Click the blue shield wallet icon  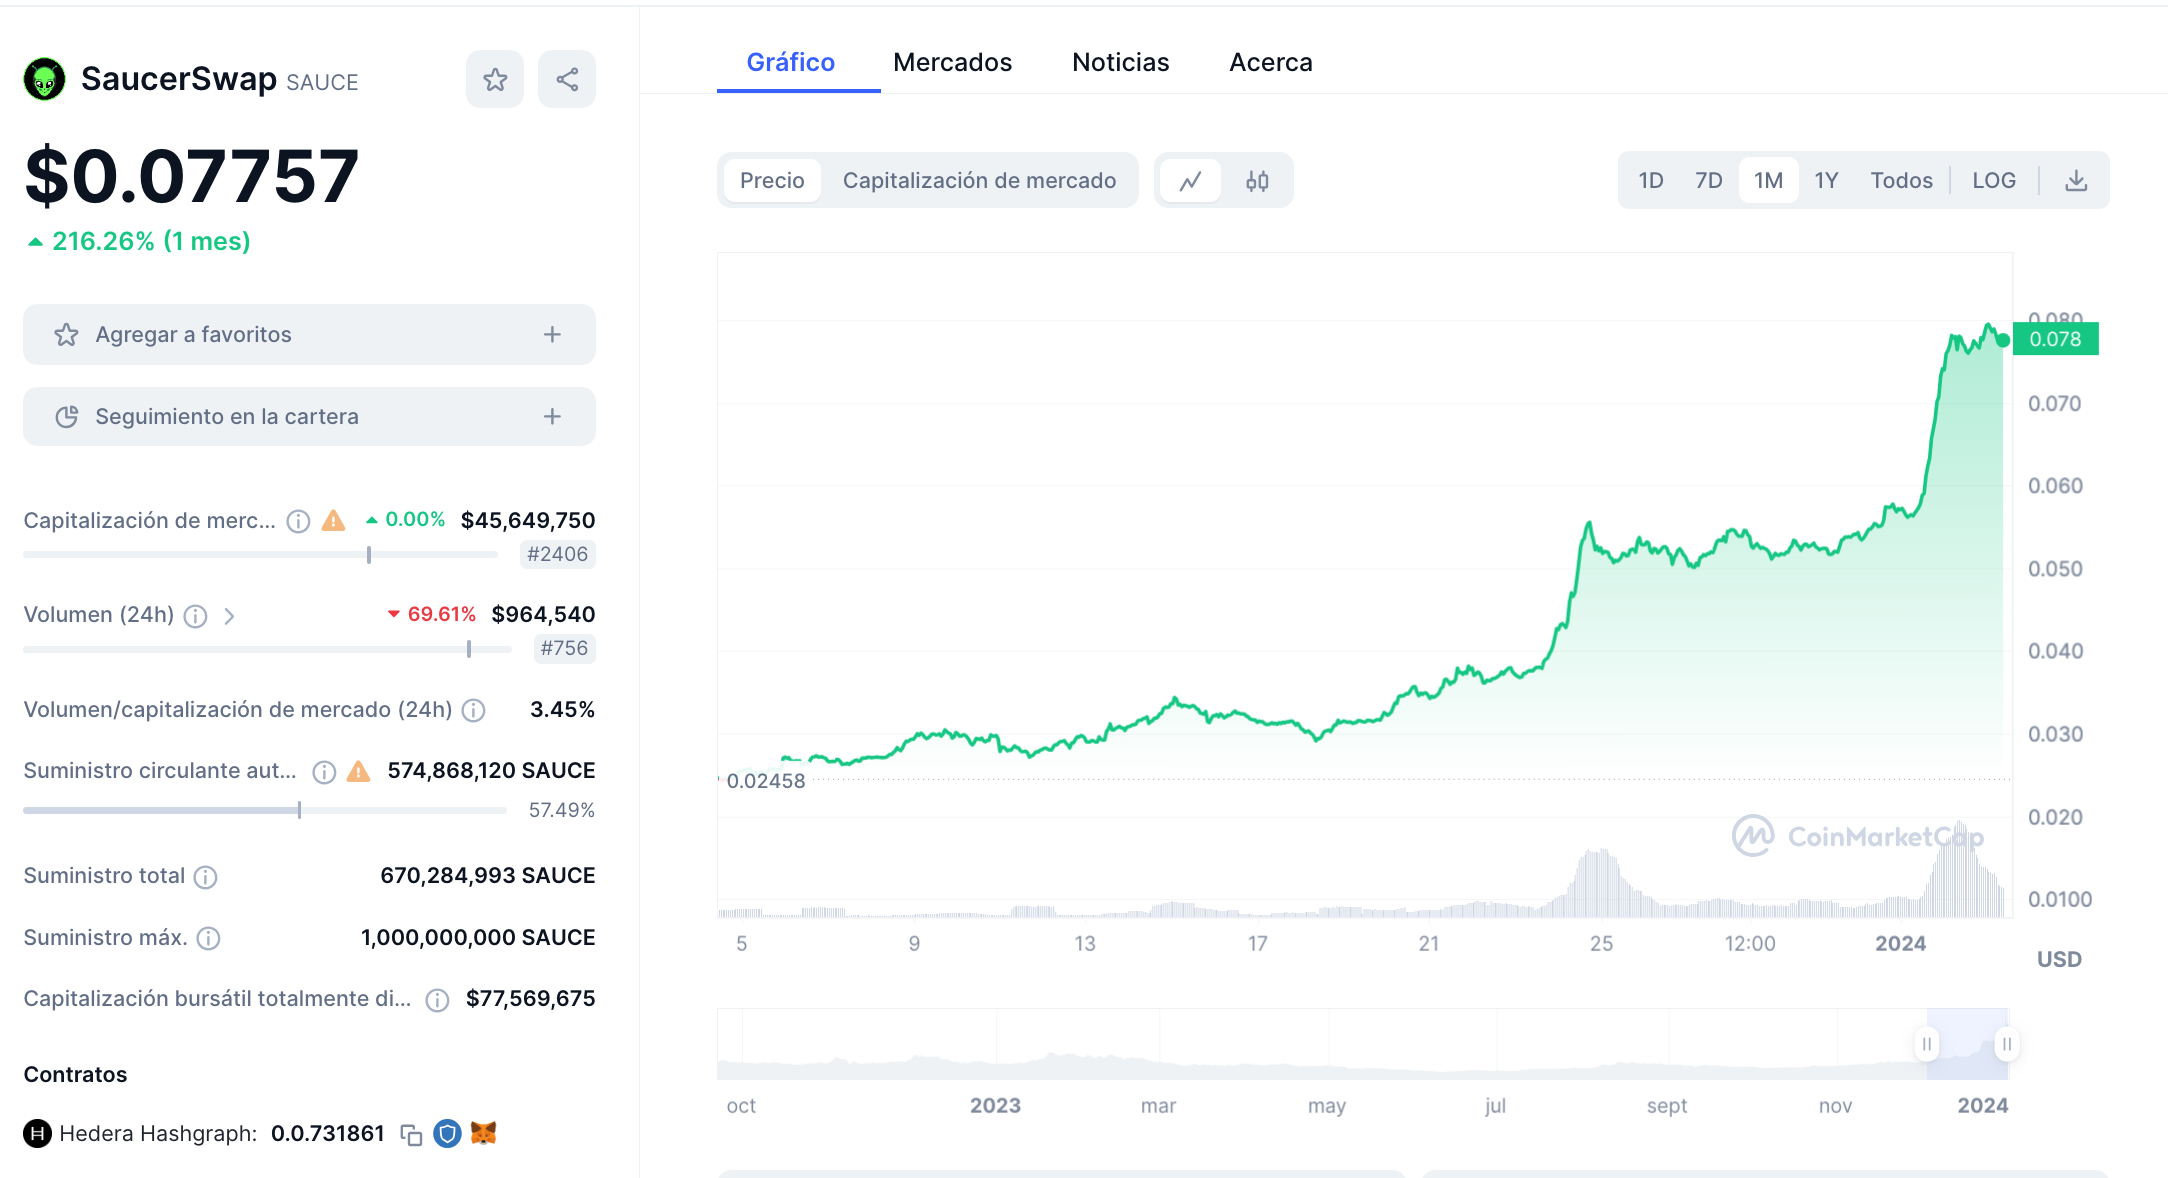tap(447, 1134)
